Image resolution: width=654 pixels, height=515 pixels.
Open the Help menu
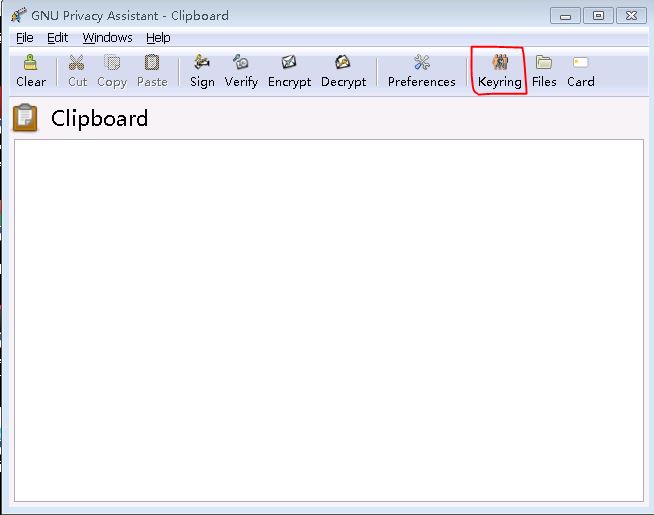pos(158,38)
